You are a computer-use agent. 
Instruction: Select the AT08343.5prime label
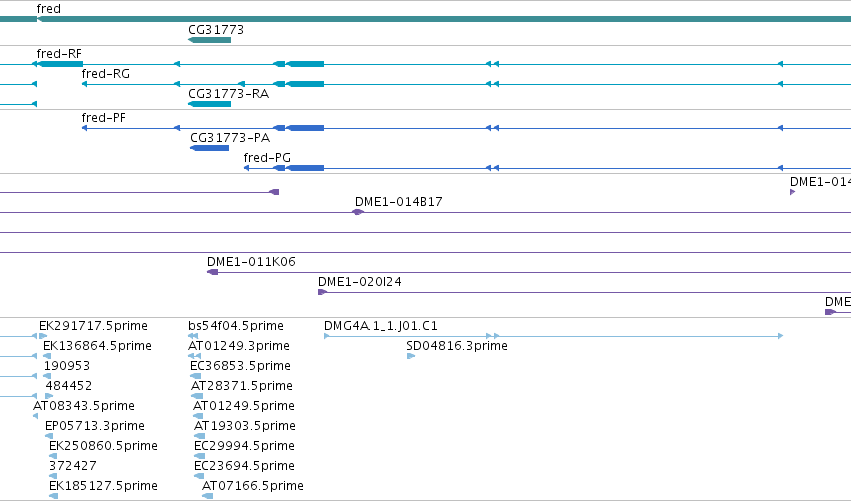(84, 406)
